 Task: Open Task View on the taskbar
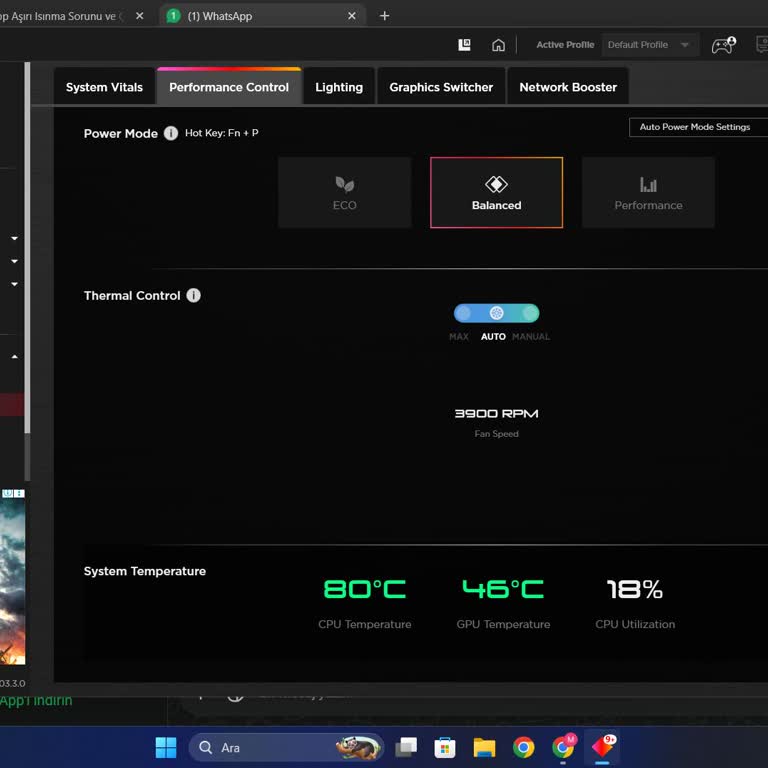coord(406,747)
